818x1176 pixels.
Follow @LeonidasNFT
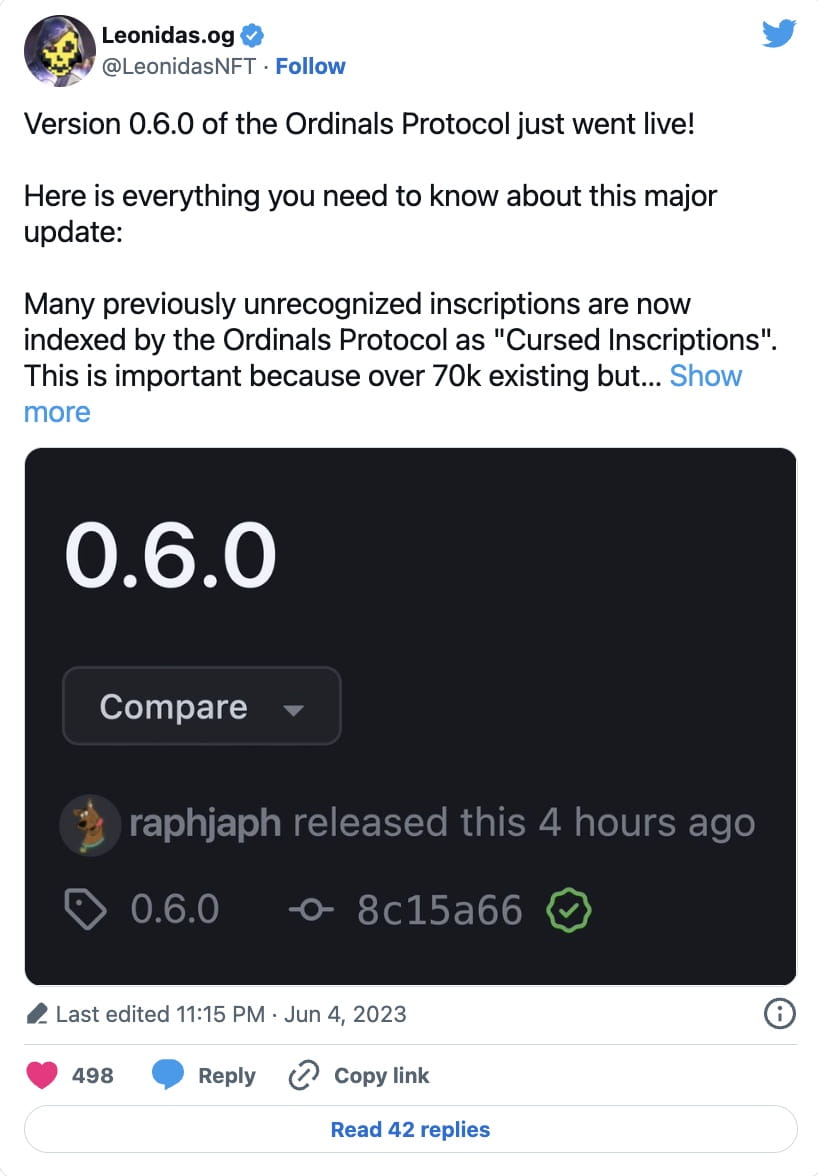coord(310,66)
